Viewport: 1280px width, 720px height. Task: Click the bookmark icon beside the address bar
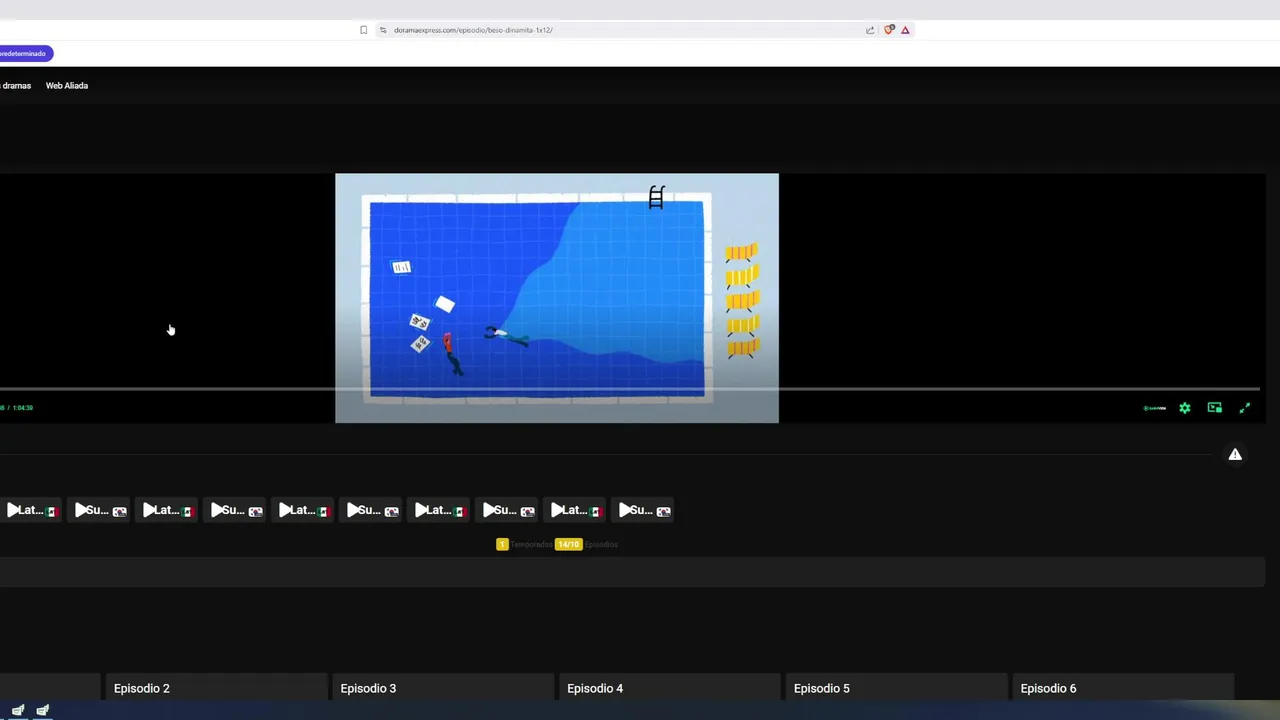pos(363,30)
